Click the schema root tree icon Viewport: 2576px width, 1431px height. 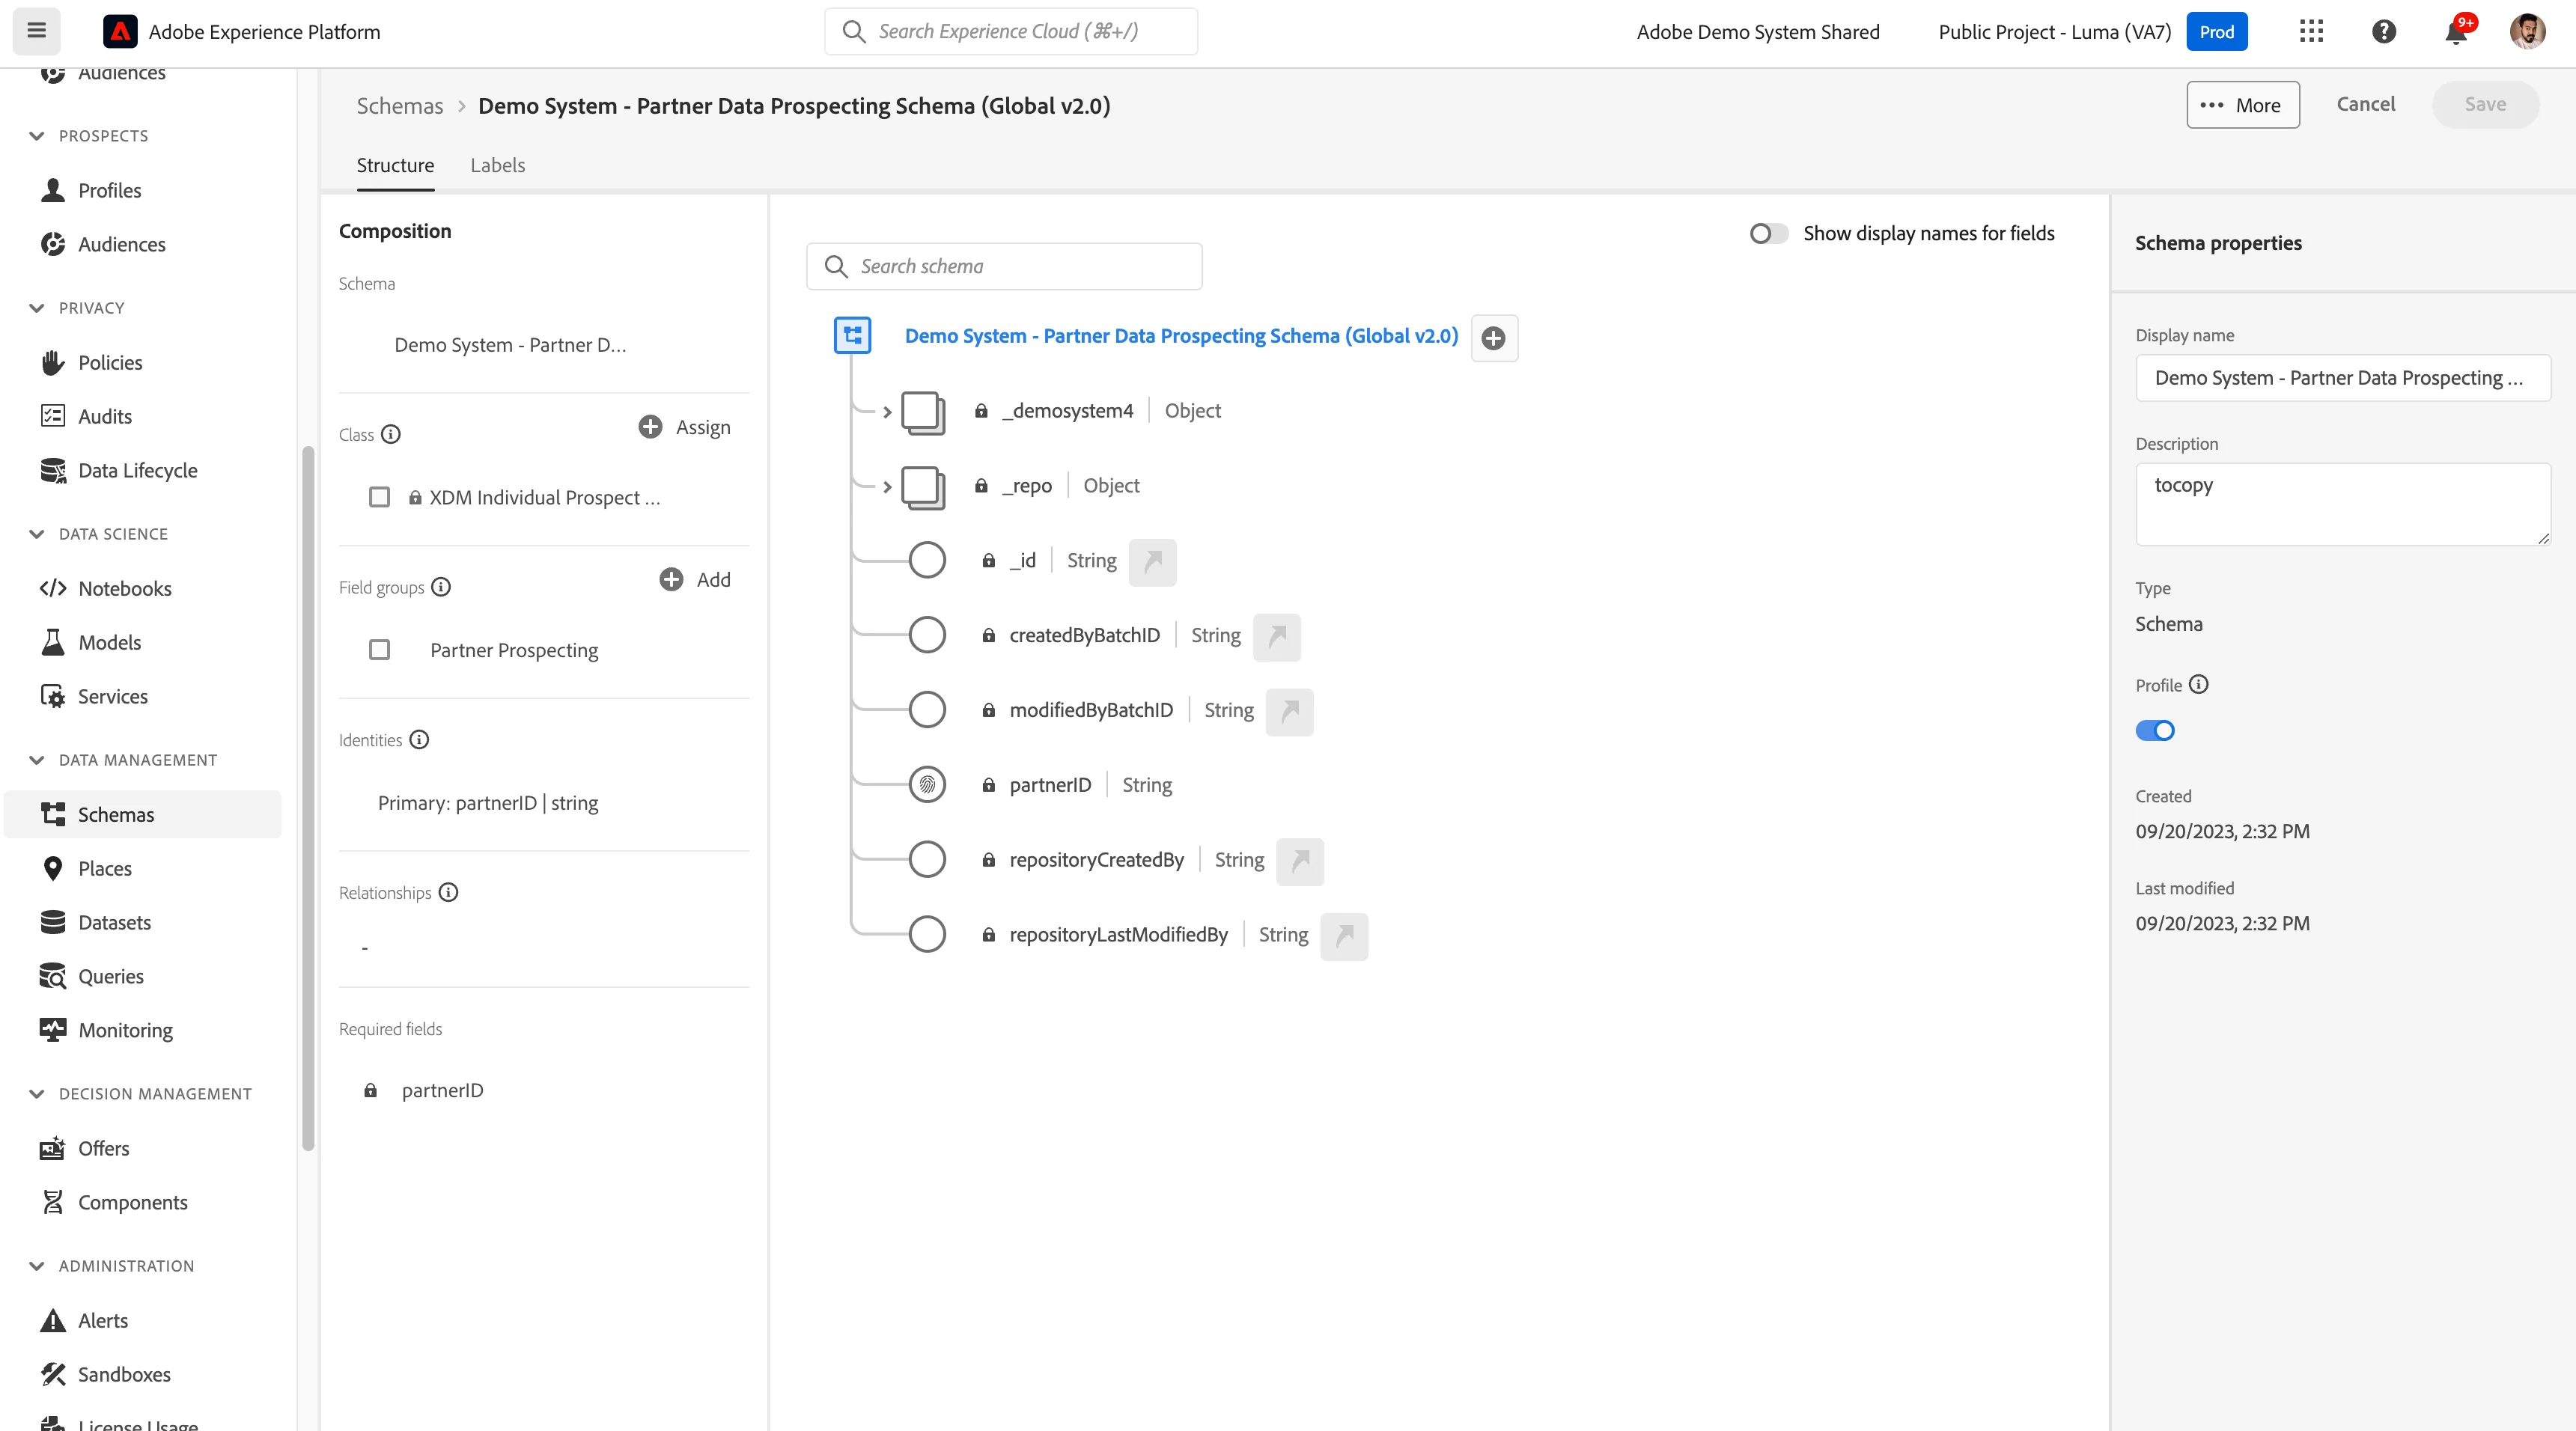click(x=853, y=336)
